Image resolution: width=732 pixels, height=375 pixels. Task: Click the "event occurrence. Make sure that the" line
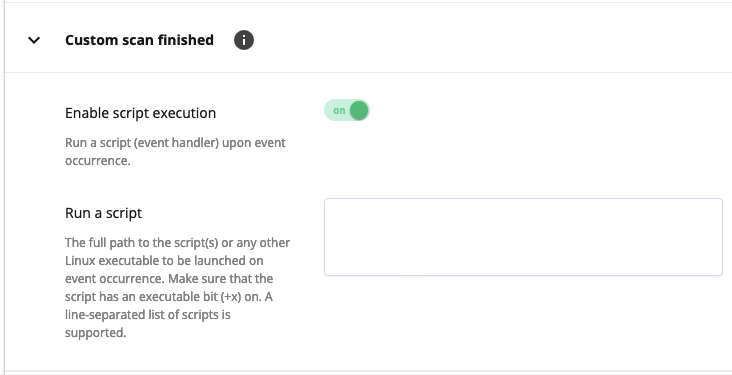pos(169,279)
